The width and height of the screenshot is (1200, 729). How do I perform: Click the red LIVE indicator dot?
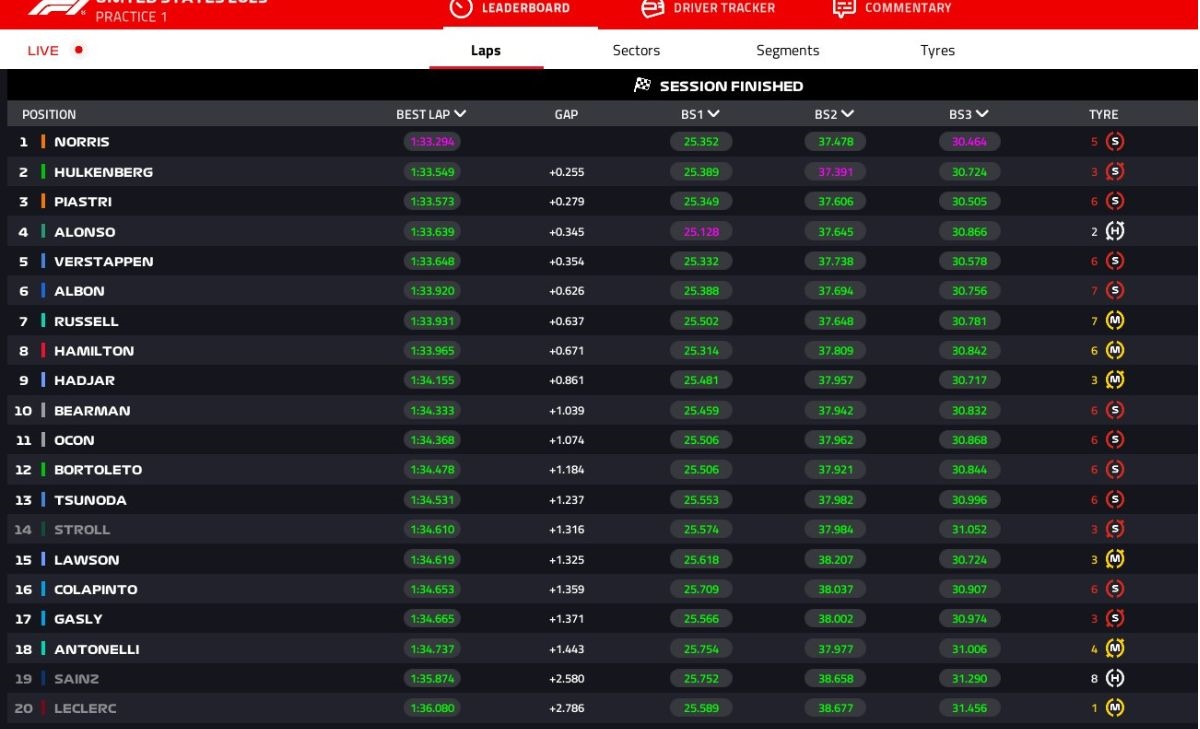pos(79,50)
